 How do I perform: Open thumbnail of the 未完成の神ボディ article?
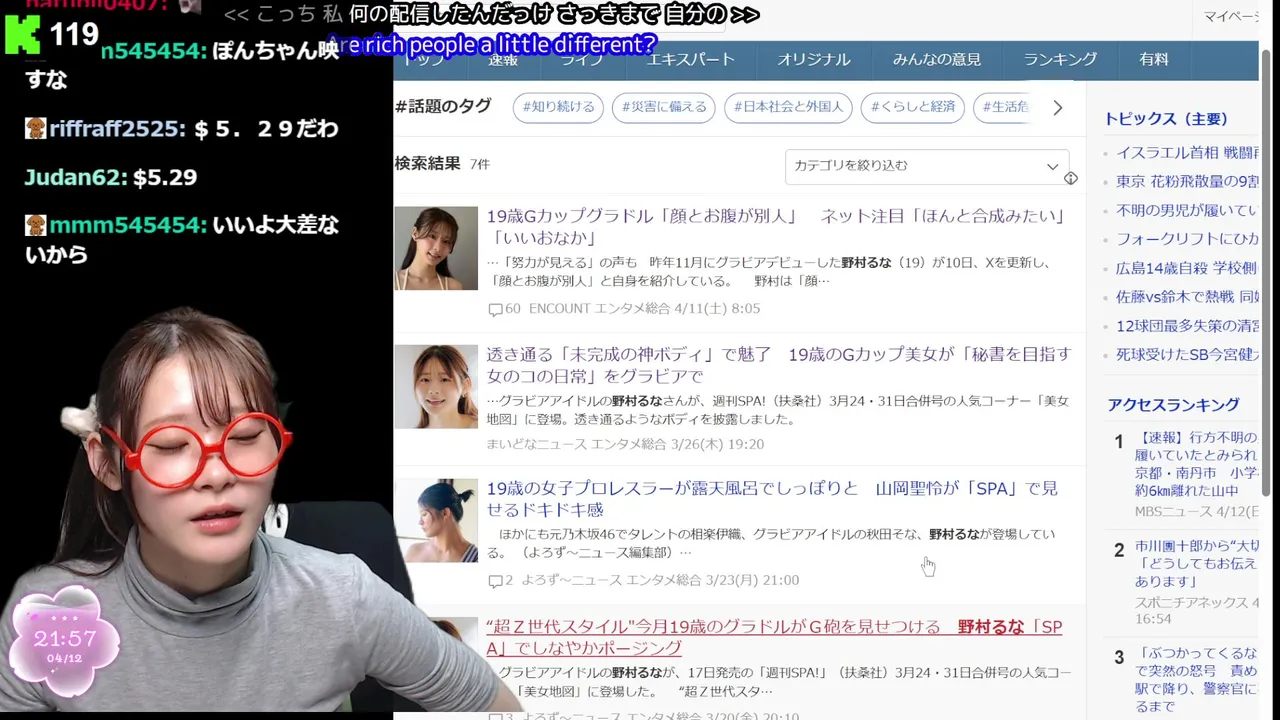pyautogui.click(x=436, y=386)
